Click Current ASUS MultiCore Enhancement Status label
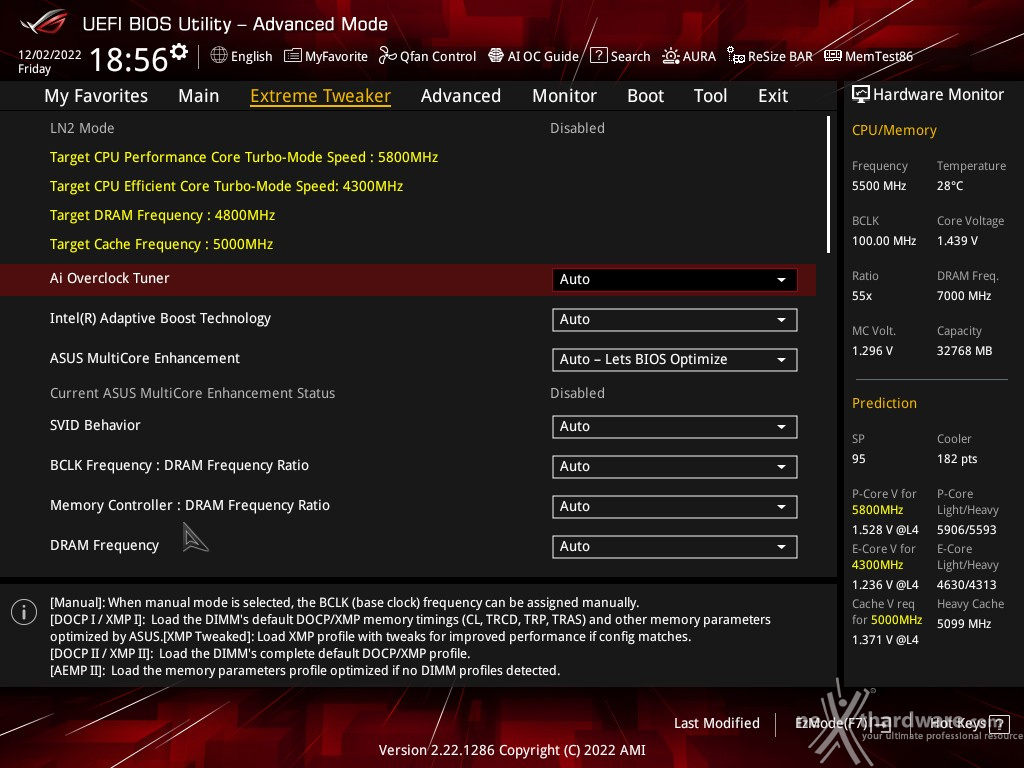1024x768 pixels. (193, 393)
